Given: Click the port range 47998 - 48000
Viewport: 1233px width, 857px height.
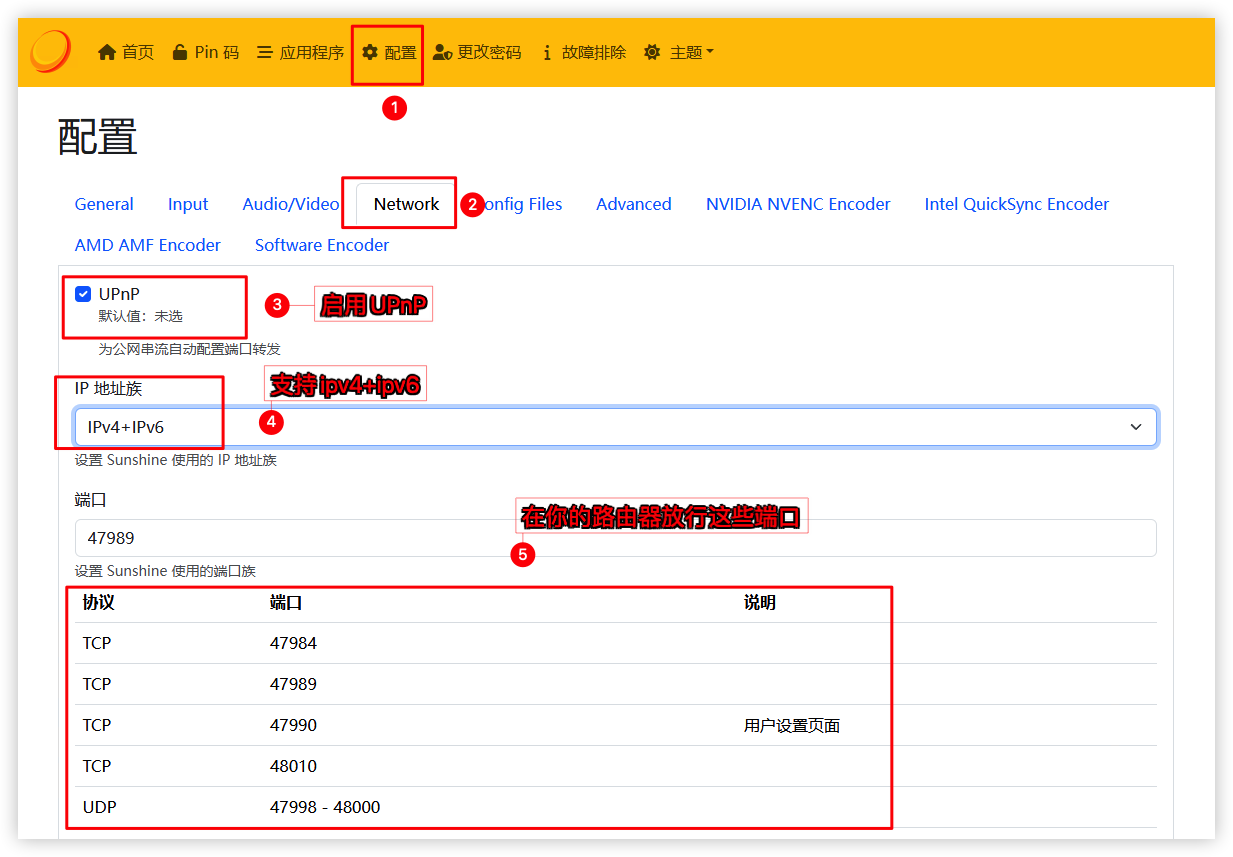Looking at the screenshot, I should 325,807.
